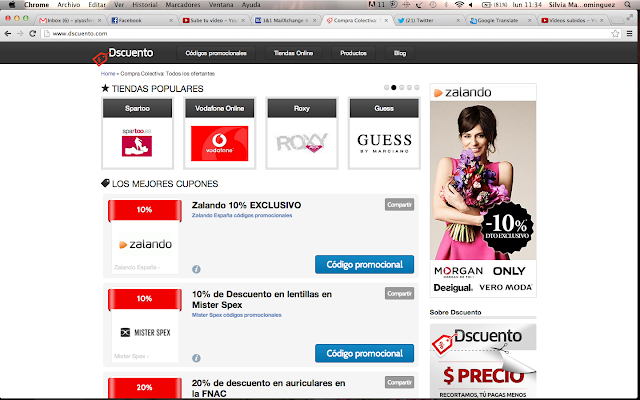Click Mister Spex logo in coupon
Screen dimensions: 640x400
145,333
